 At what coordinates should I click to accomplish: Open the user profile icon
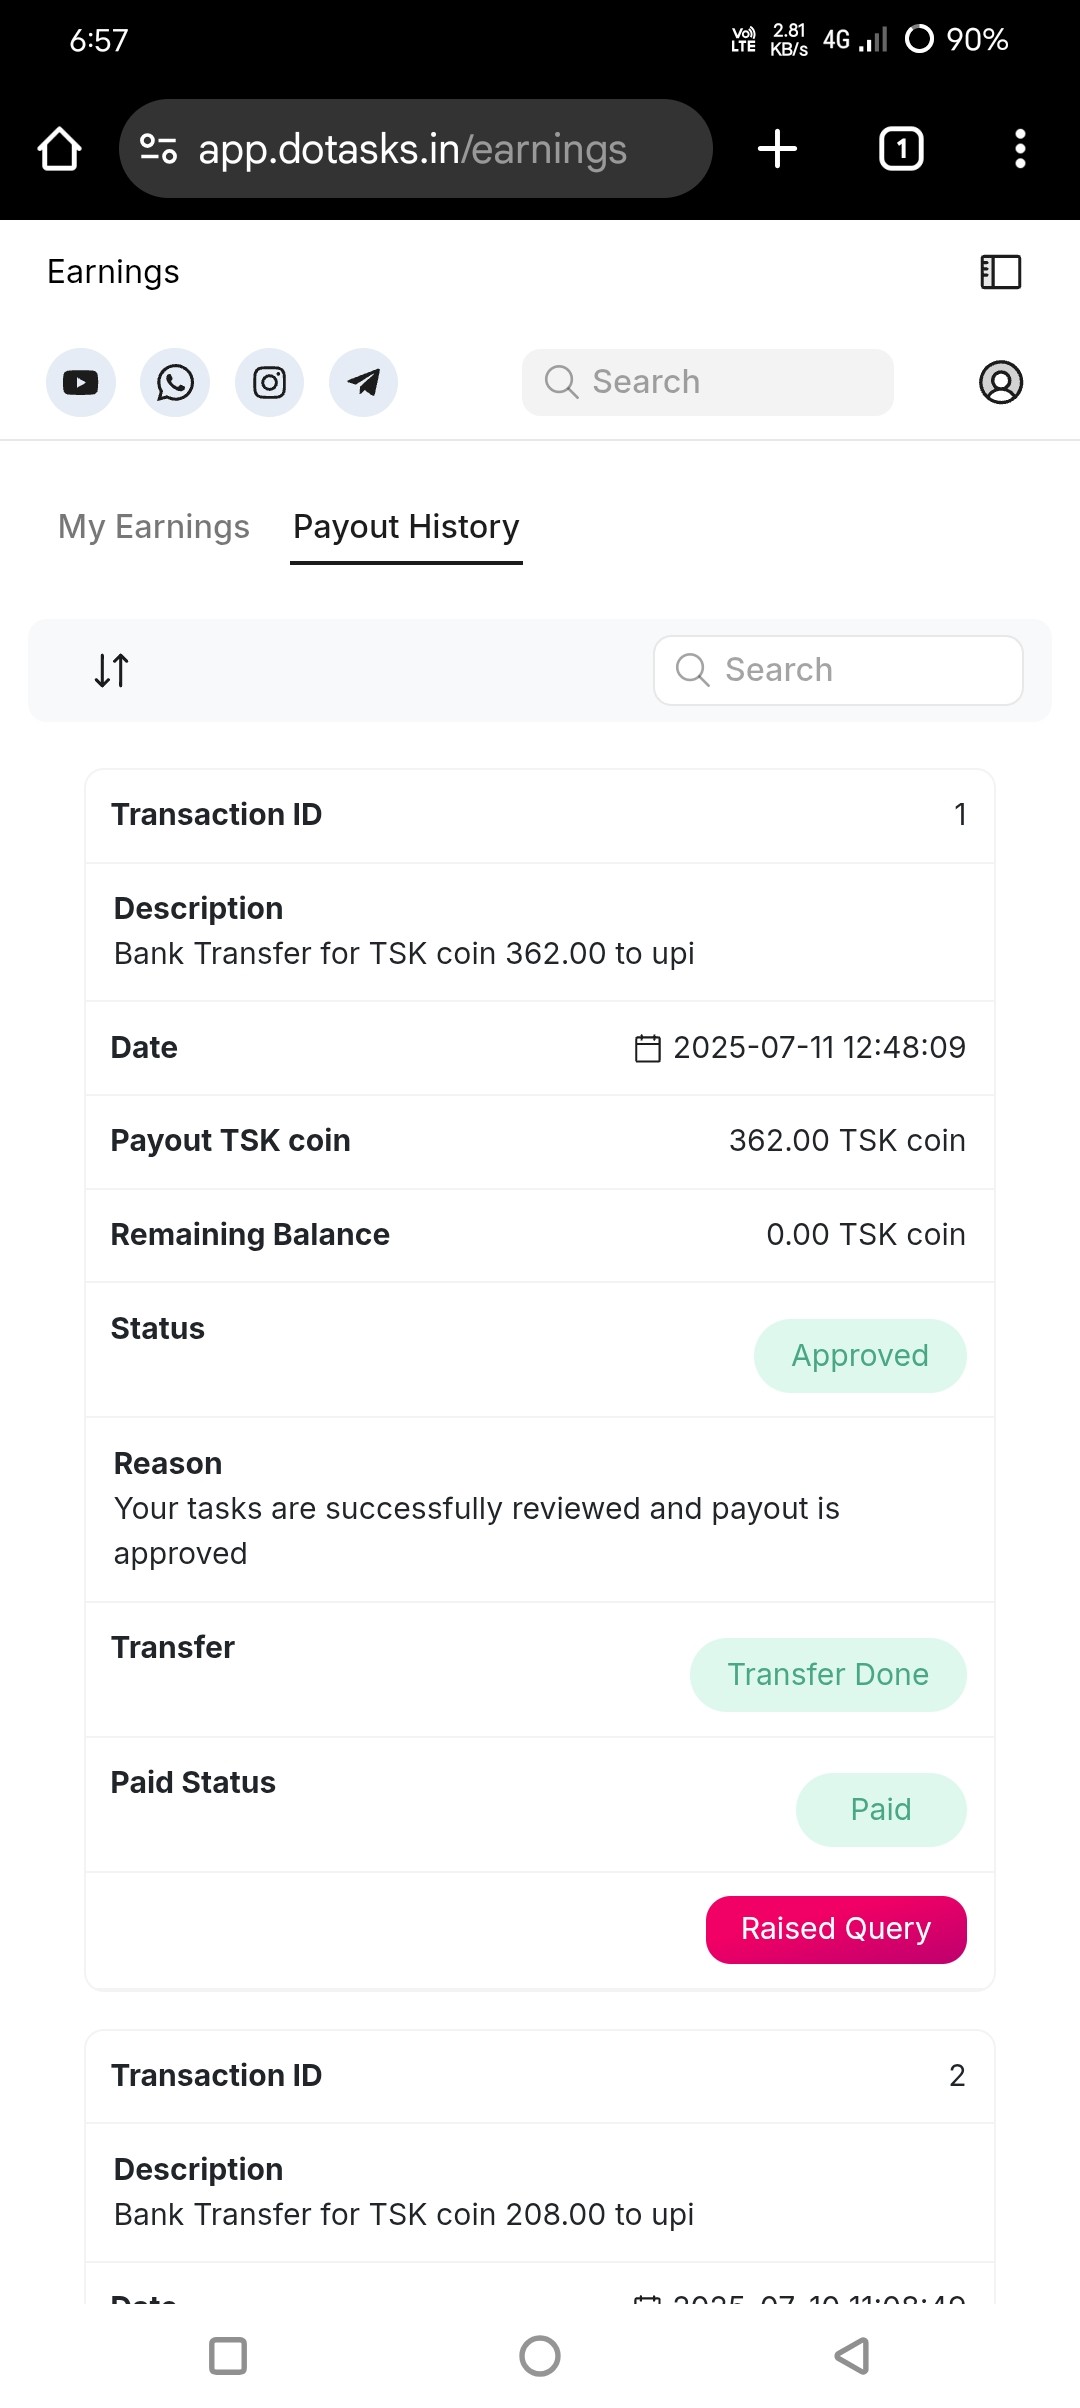point(1000,382)
